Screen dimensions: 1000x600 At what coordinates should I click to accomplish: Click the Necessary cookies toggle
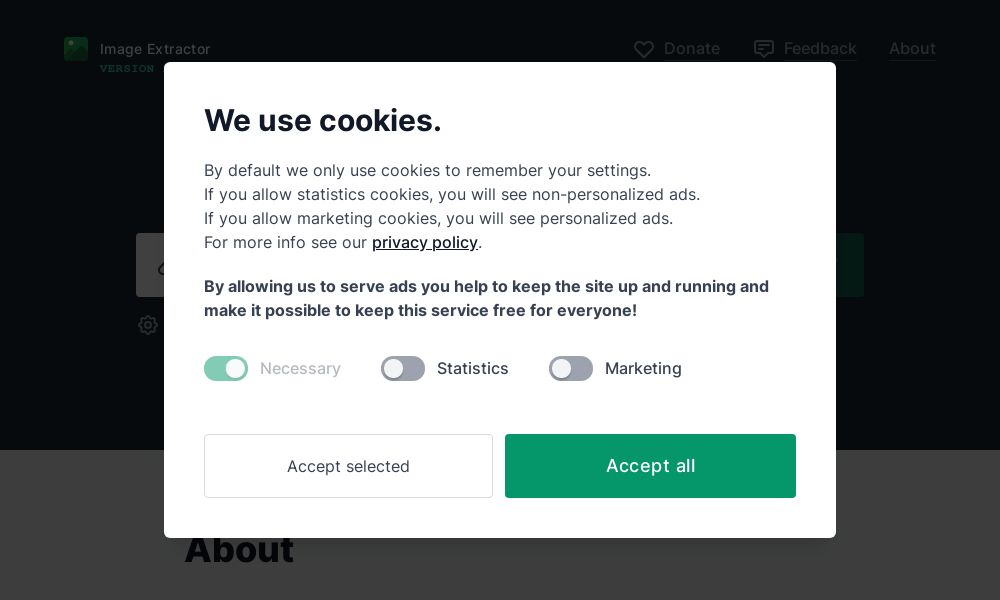click(226, 368)
